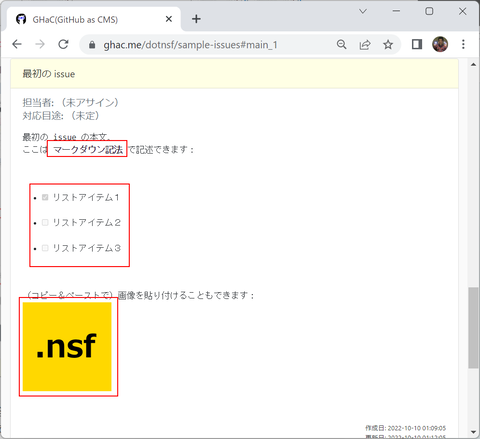Bookmark this page with the star icon
The width and height of the screenshot is (480, 439).
click(x=388, y=44)
